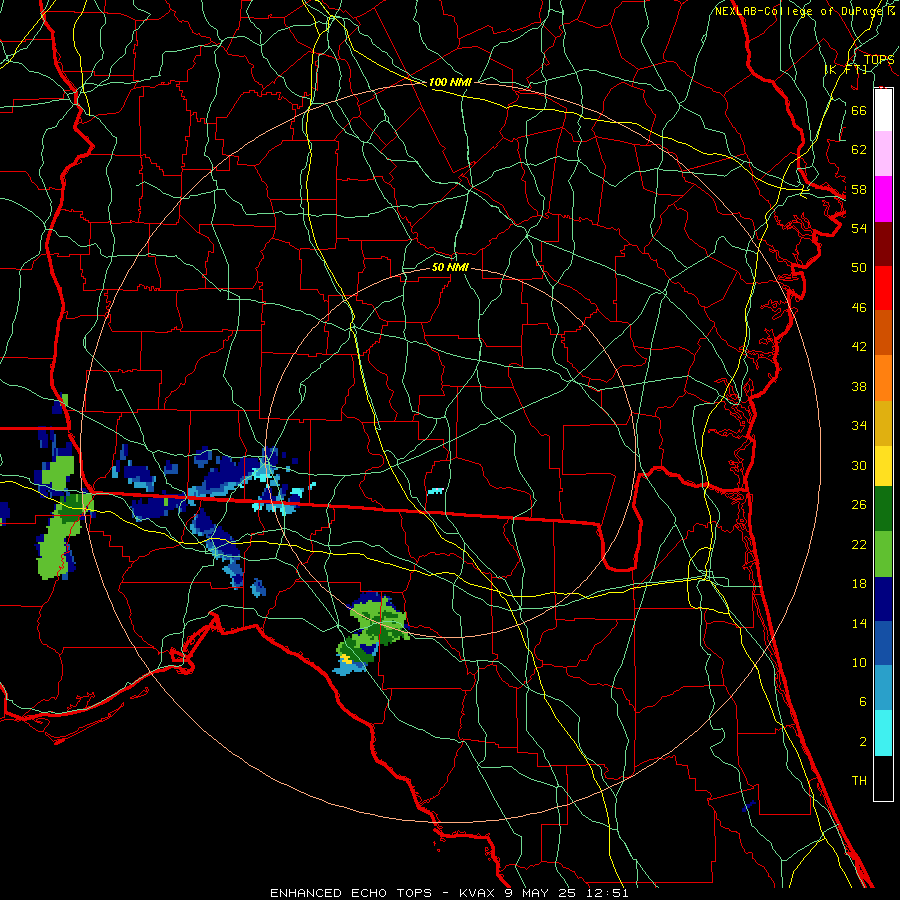
Task: Click the navy blue legend band
Action: pos(883,599)
